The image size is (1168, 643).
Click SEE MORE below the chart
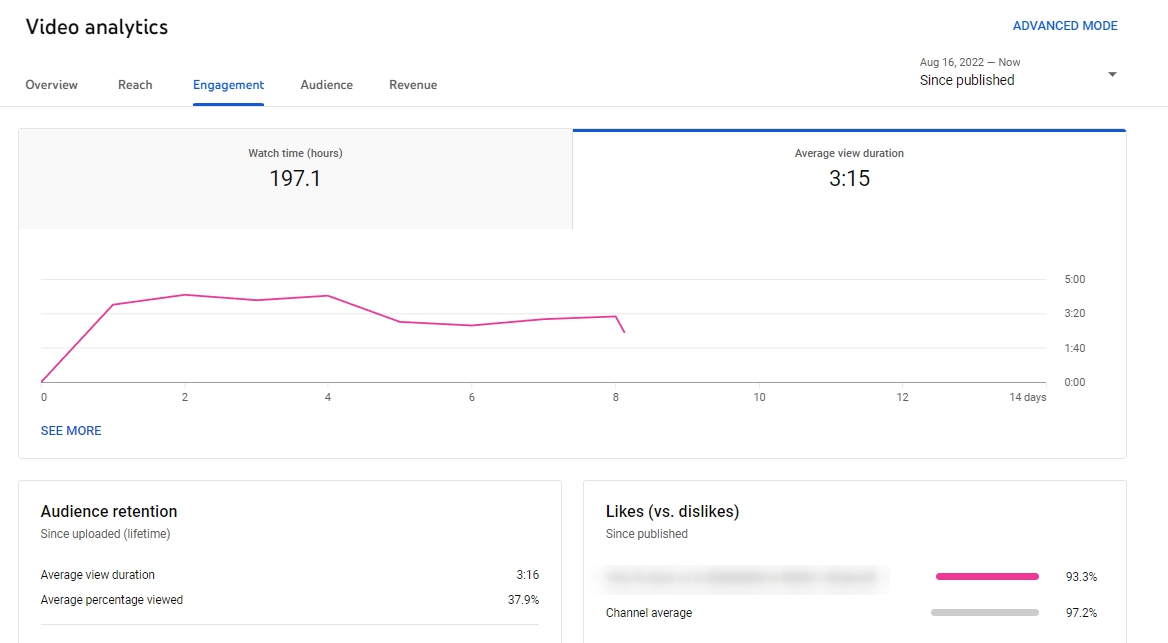[71, 431]
